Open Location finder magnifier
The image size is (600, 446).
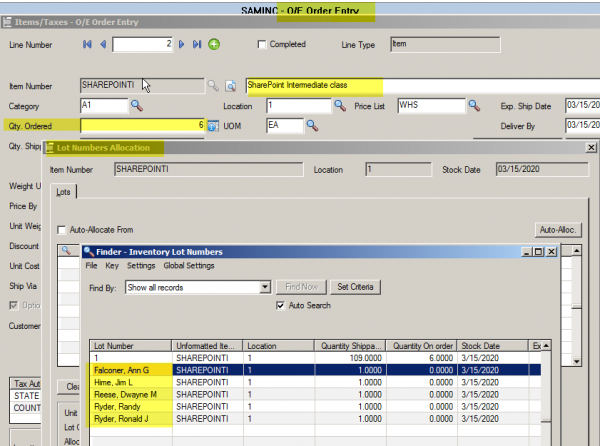[340, 105]
